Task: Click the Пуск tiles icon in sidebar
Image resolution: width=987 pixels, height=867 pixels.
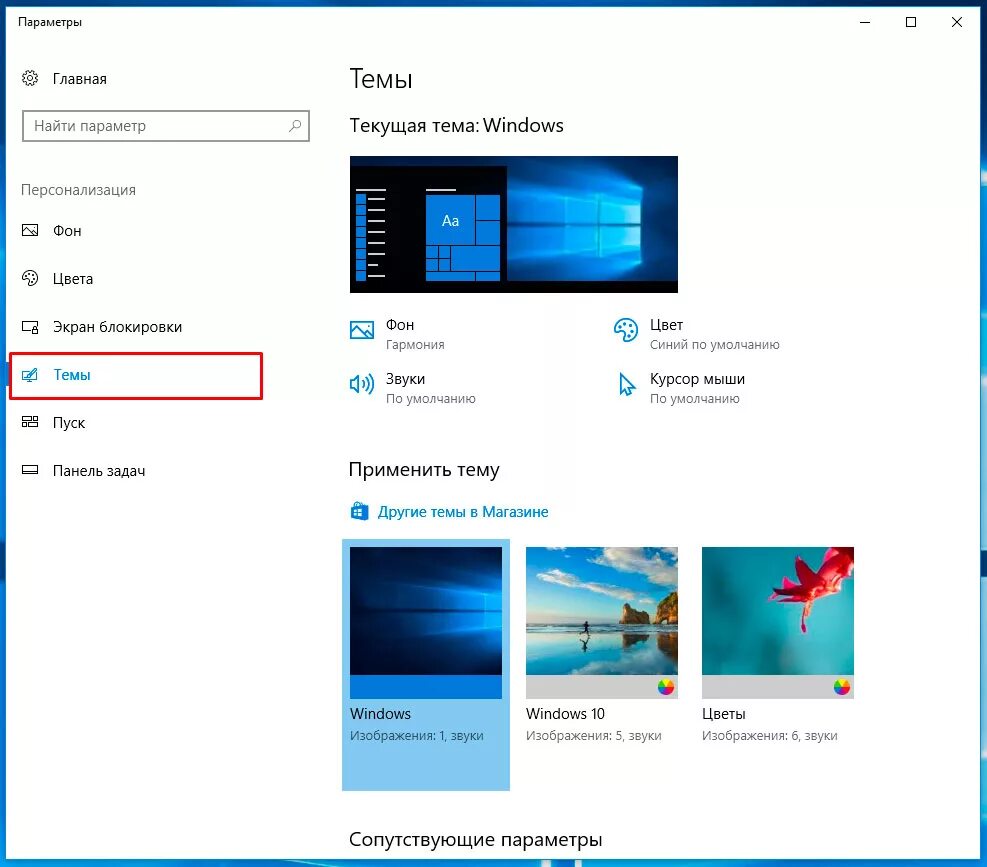Action: tap(30, 422)
